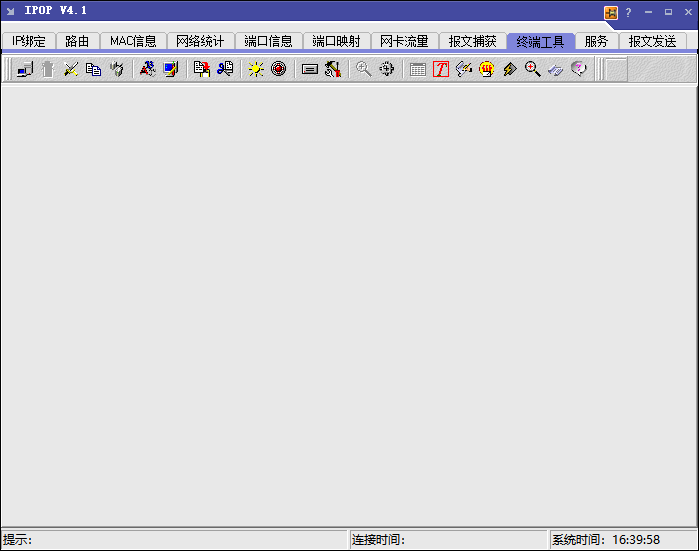The image size is (699, 551).
Task: Click the yellow lightning bolt icon
Action: click(510, 69)
